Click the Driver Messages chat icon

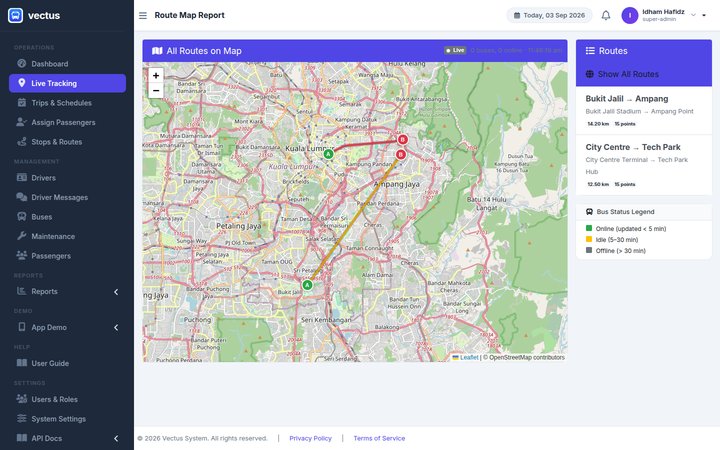[x=22, y=197]
